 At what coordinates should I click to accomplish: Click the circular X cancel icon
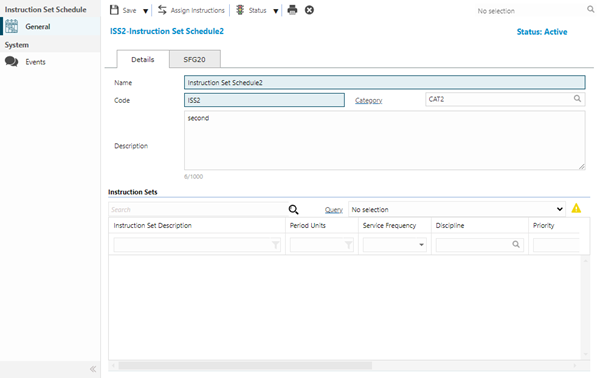click(310, 10)
